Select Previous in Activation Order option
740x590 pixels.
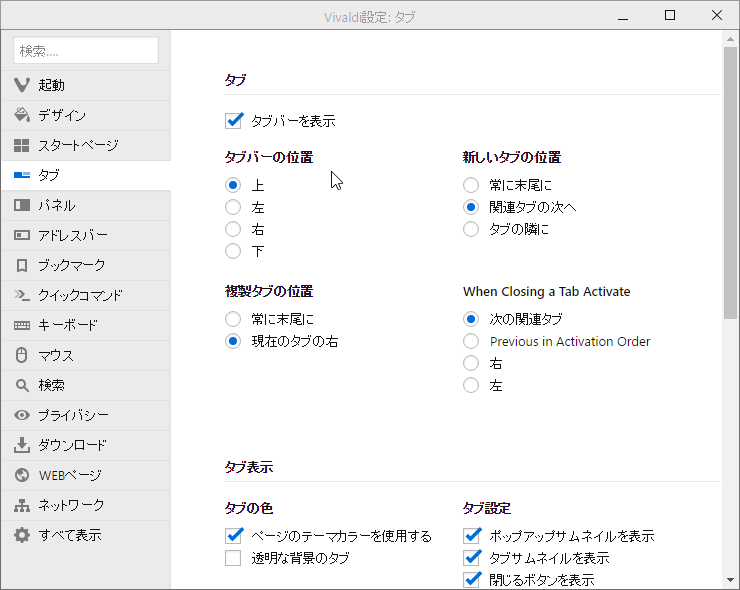pyautogui.click(x=471, y=341)
